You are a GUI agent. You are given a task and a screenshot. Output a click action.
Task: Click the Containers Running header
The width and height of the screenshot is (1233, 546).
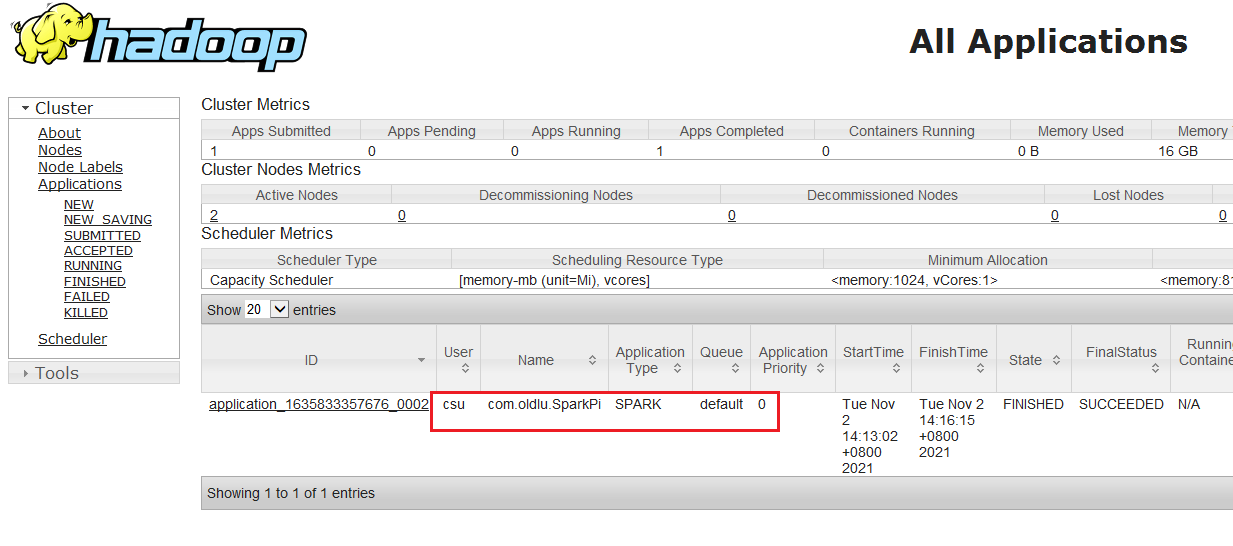pyautogui.click(x=912, y=131)
